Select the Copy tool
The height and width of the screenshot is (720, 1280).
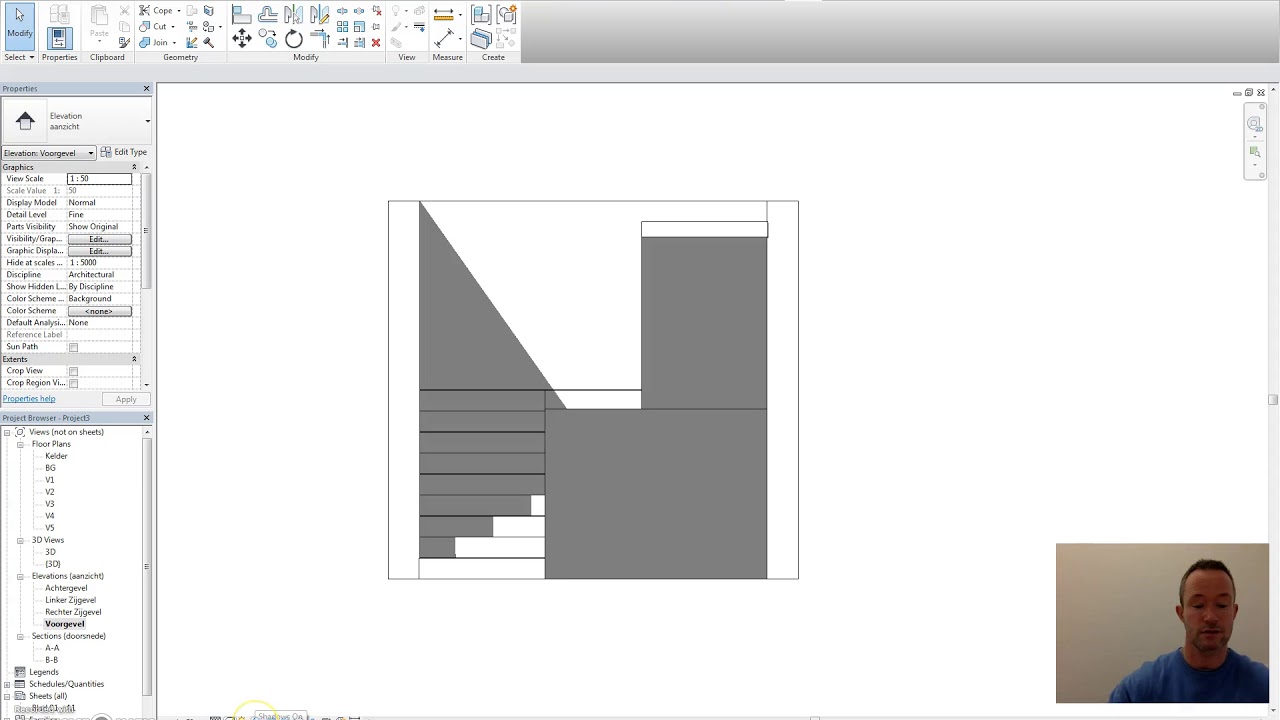pos(268,38)
